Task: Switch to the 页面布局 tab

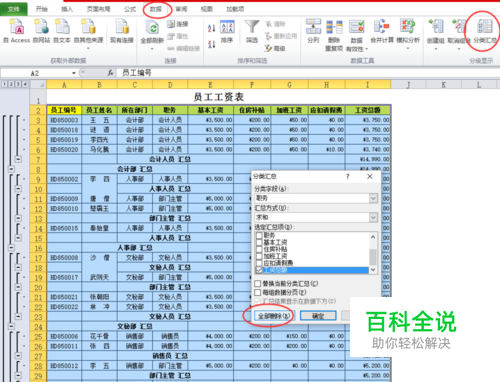Action: (x=98, y=9)
